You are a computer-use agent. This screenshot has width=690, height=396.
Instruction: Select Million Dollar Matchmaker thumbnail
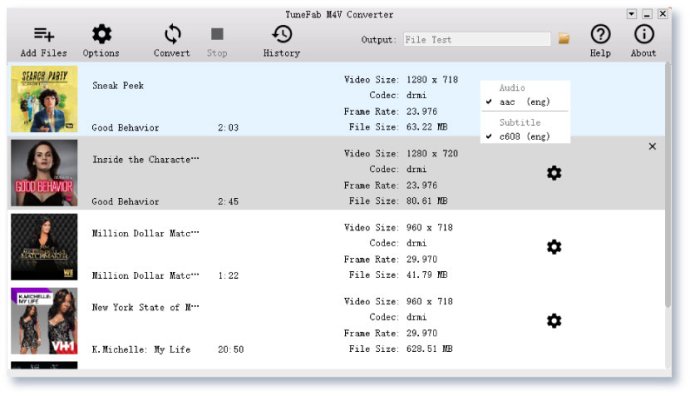pyautogui.click(x=44, y=247)
